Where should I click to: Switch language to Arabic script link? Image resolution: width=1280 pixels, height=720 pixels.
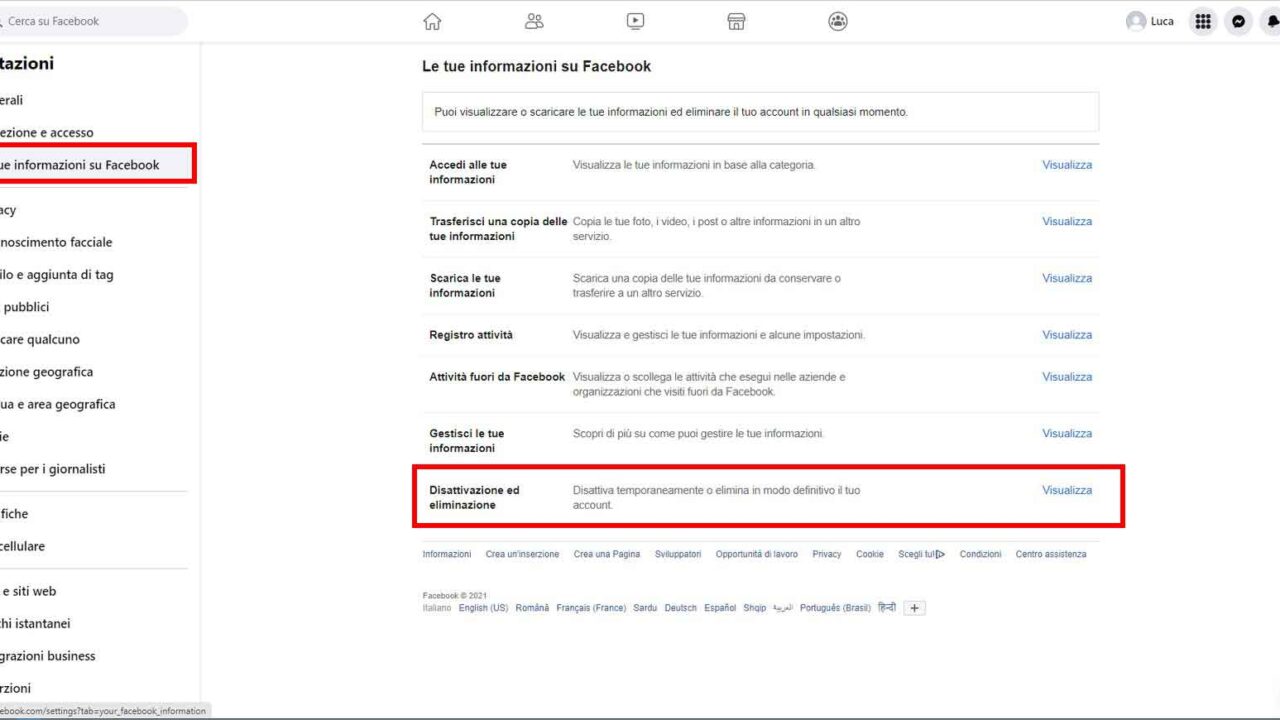(x=783, y=608)
